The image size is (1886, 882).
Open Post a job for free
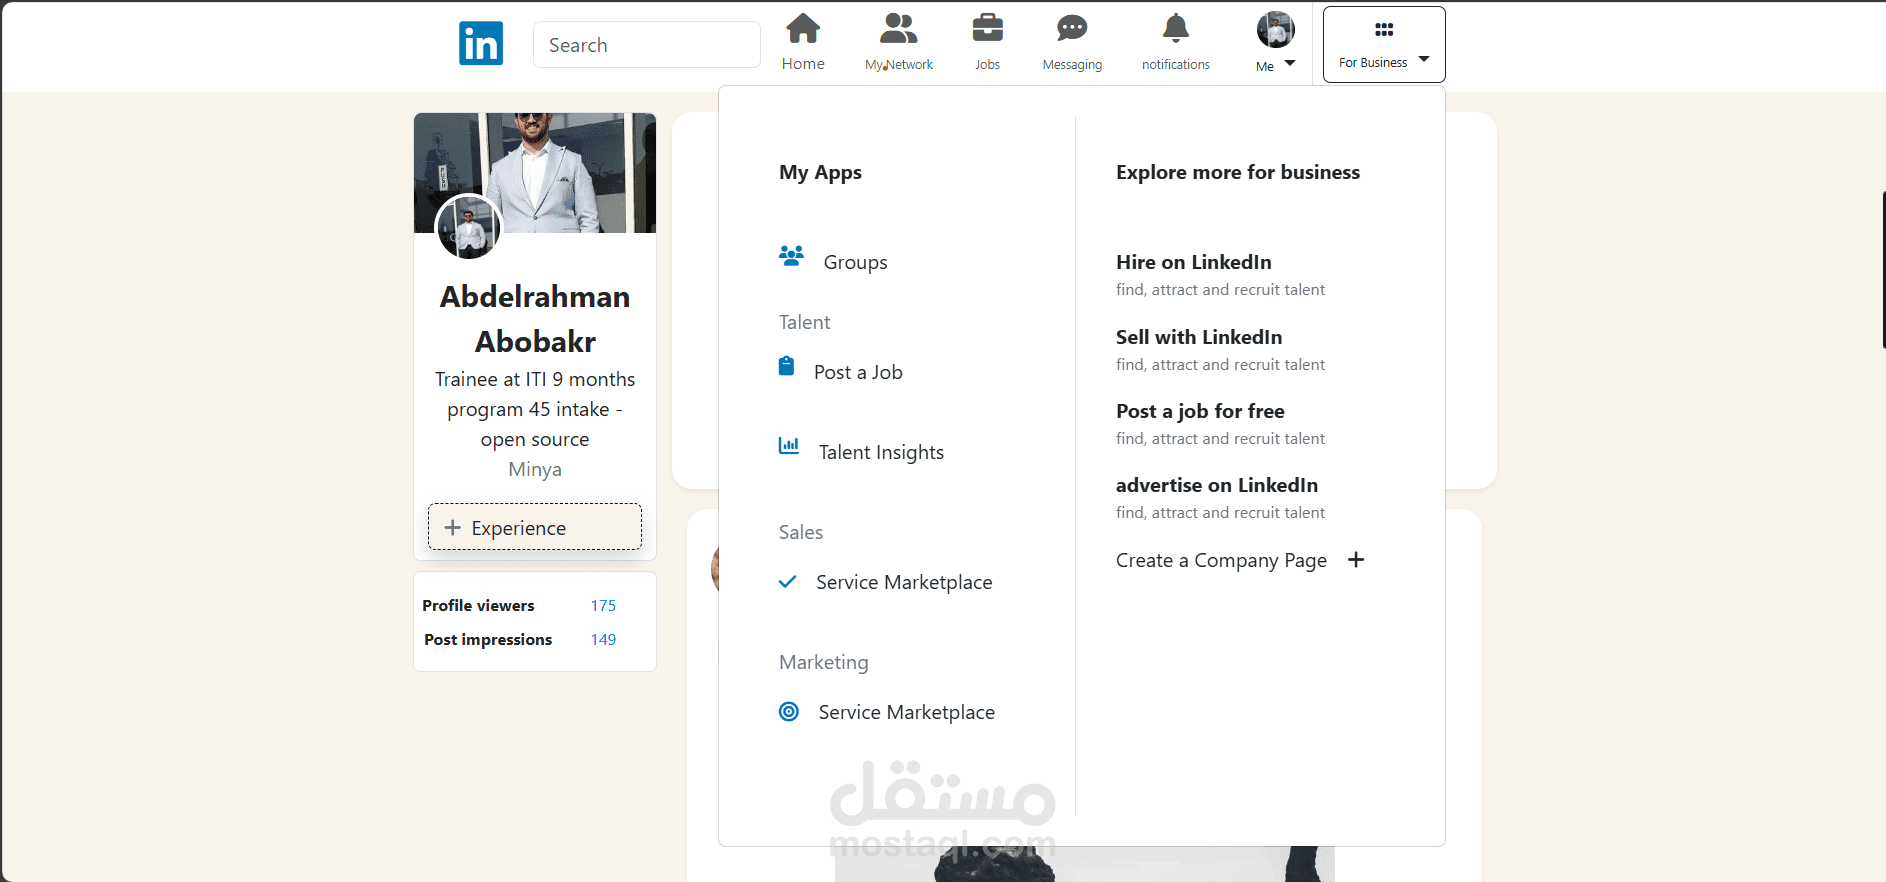click(x=1200, y=411)
